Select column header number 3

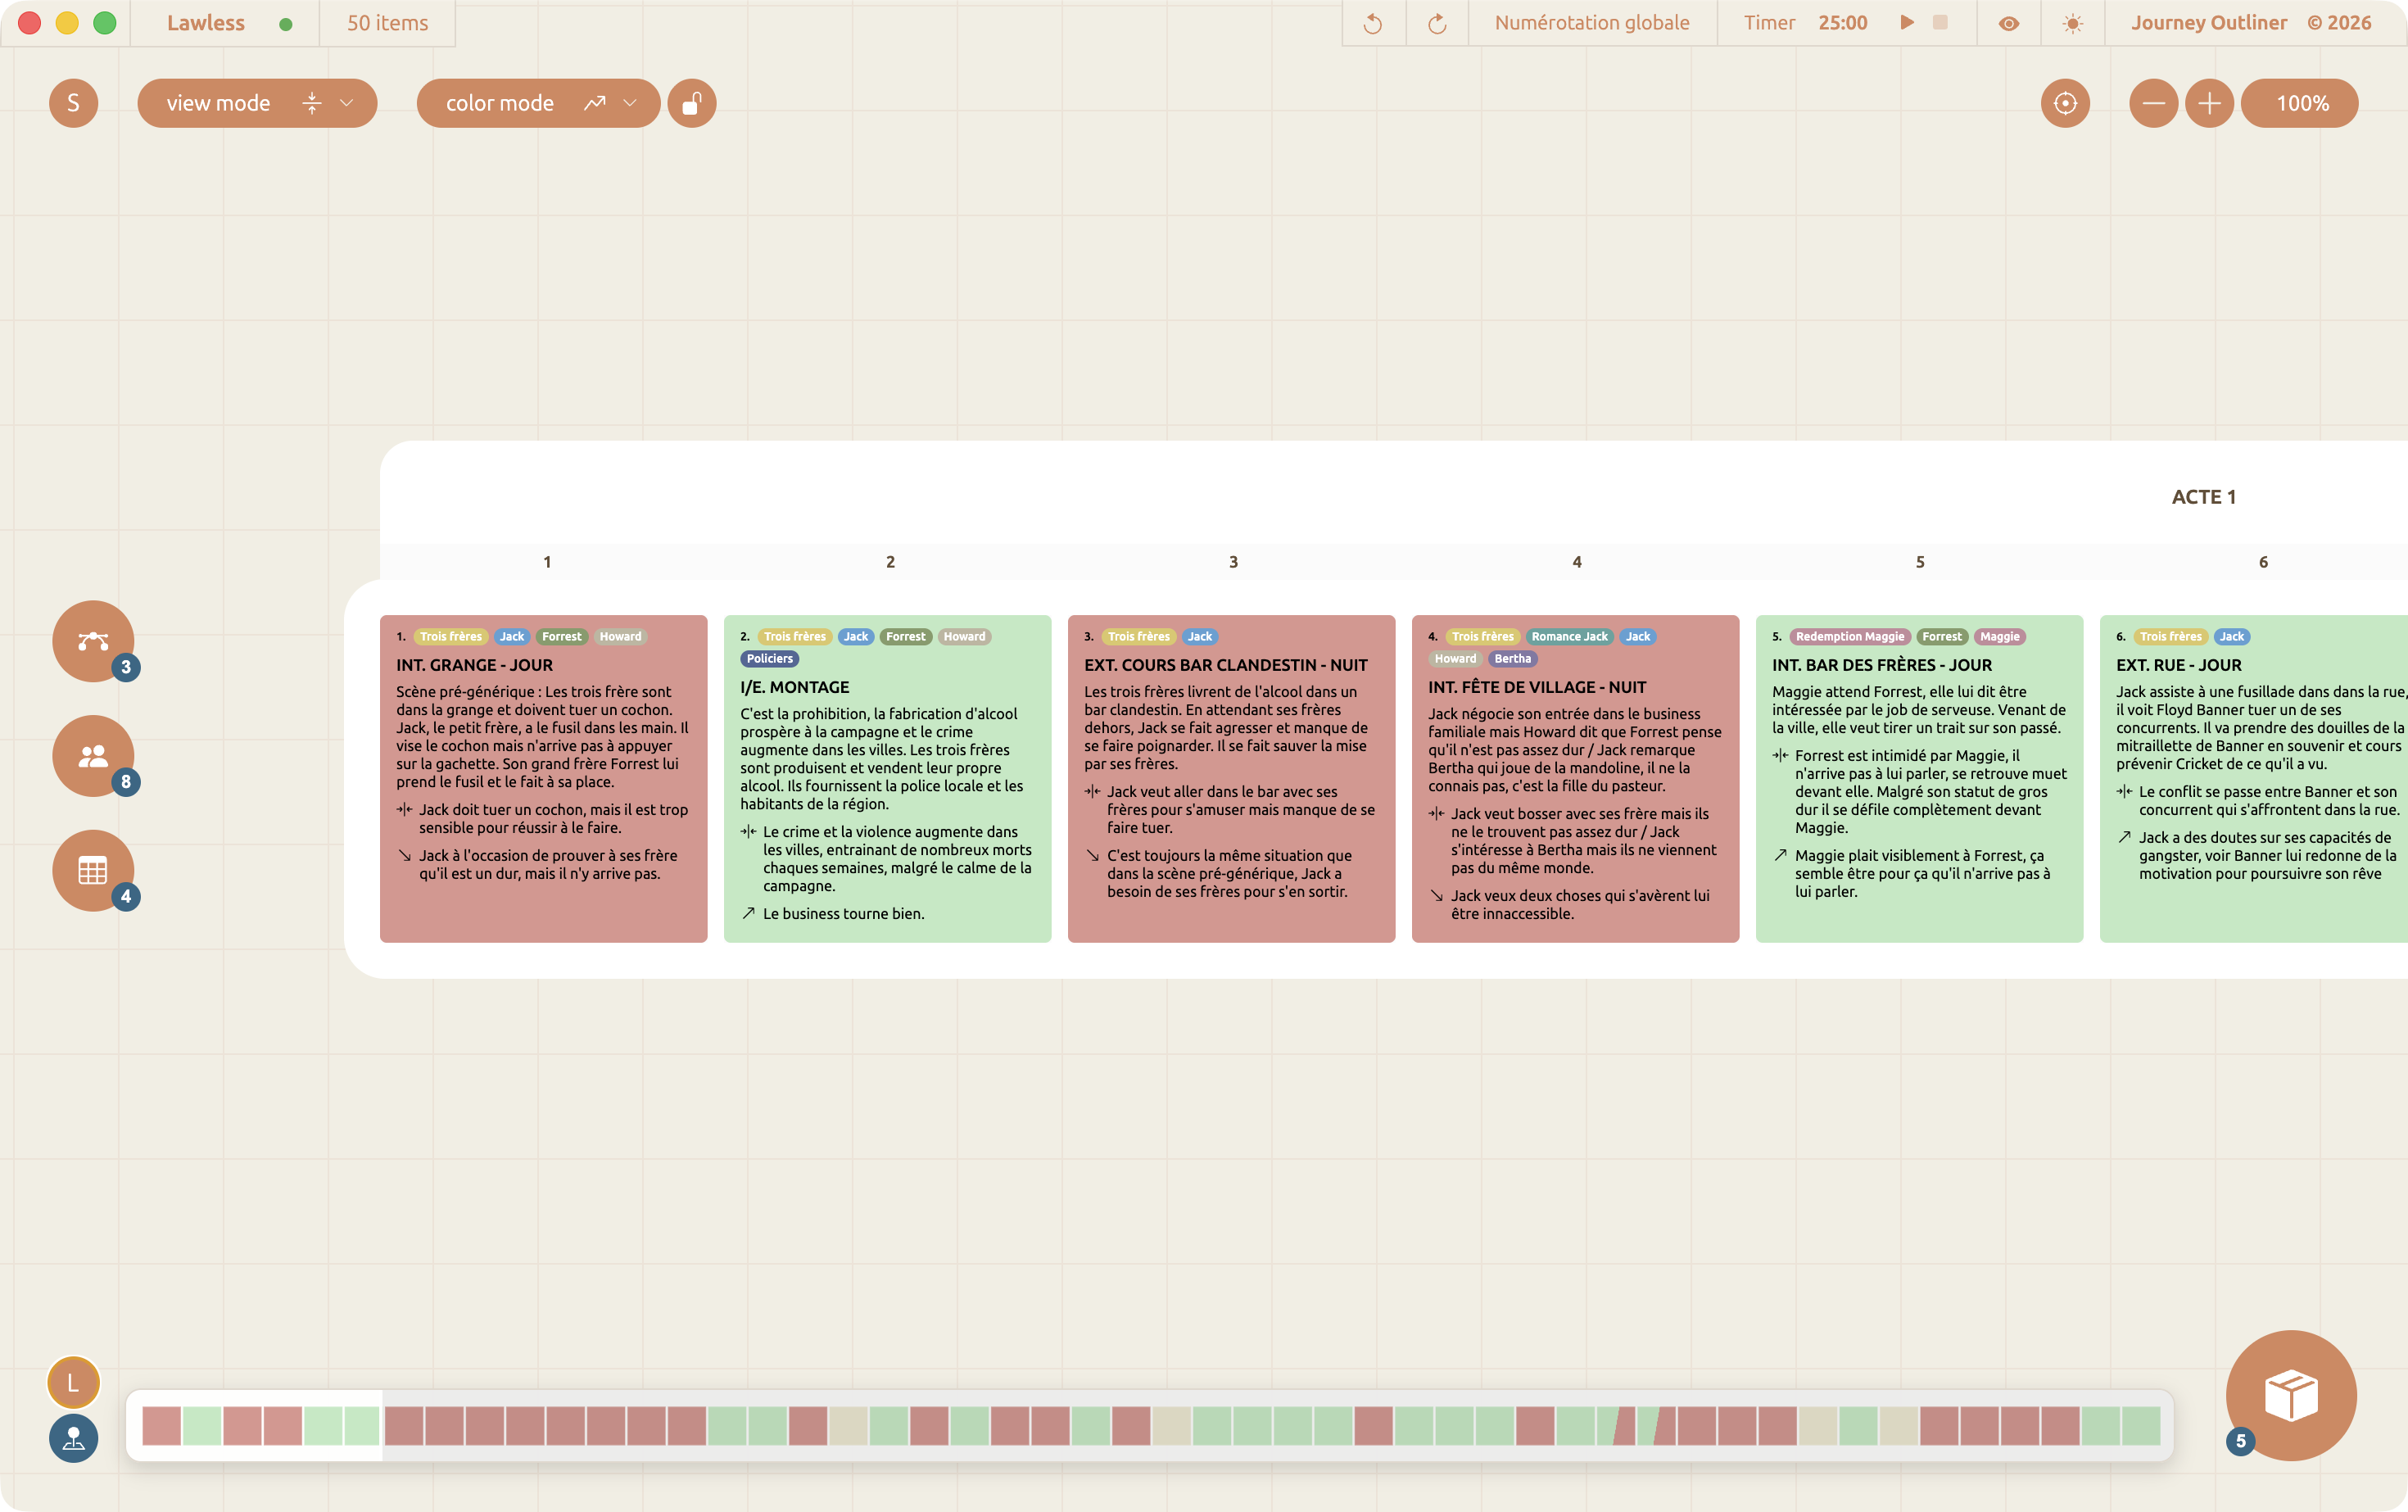point(1233,562)
